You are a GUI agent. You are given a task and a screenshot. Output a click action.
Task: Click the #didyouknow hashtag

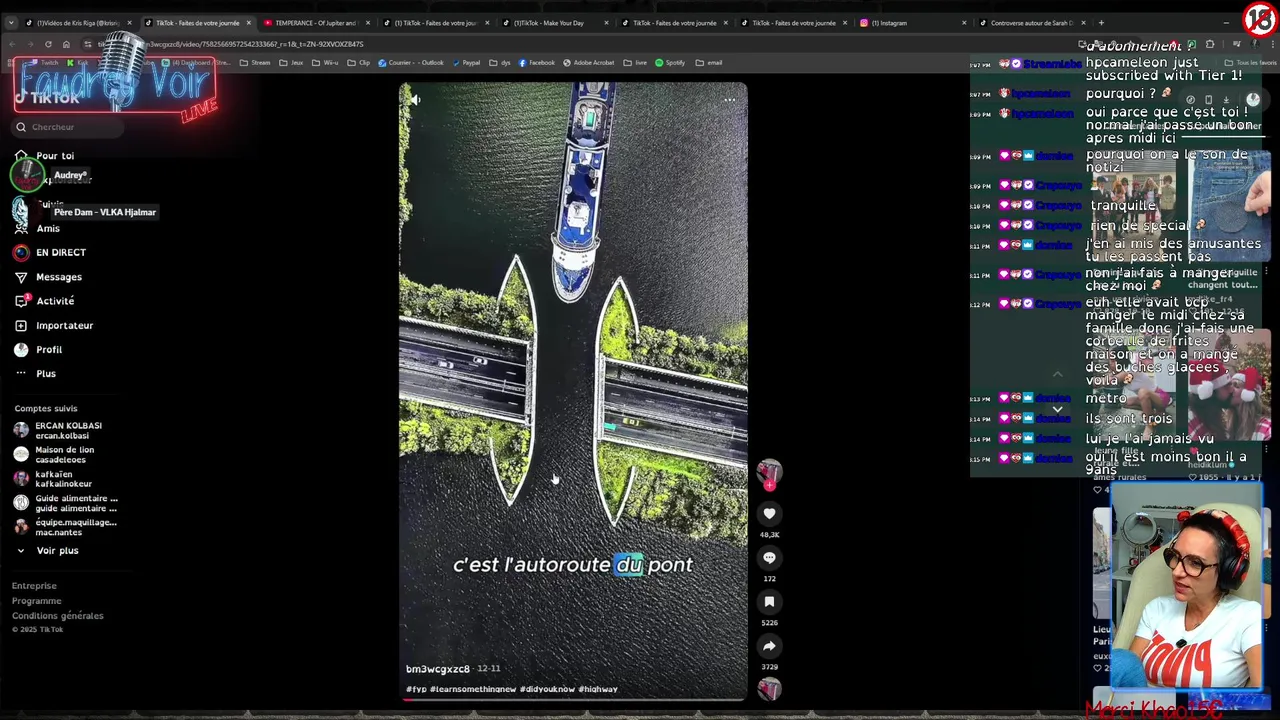pyautogui.click(x=547, y=689)
